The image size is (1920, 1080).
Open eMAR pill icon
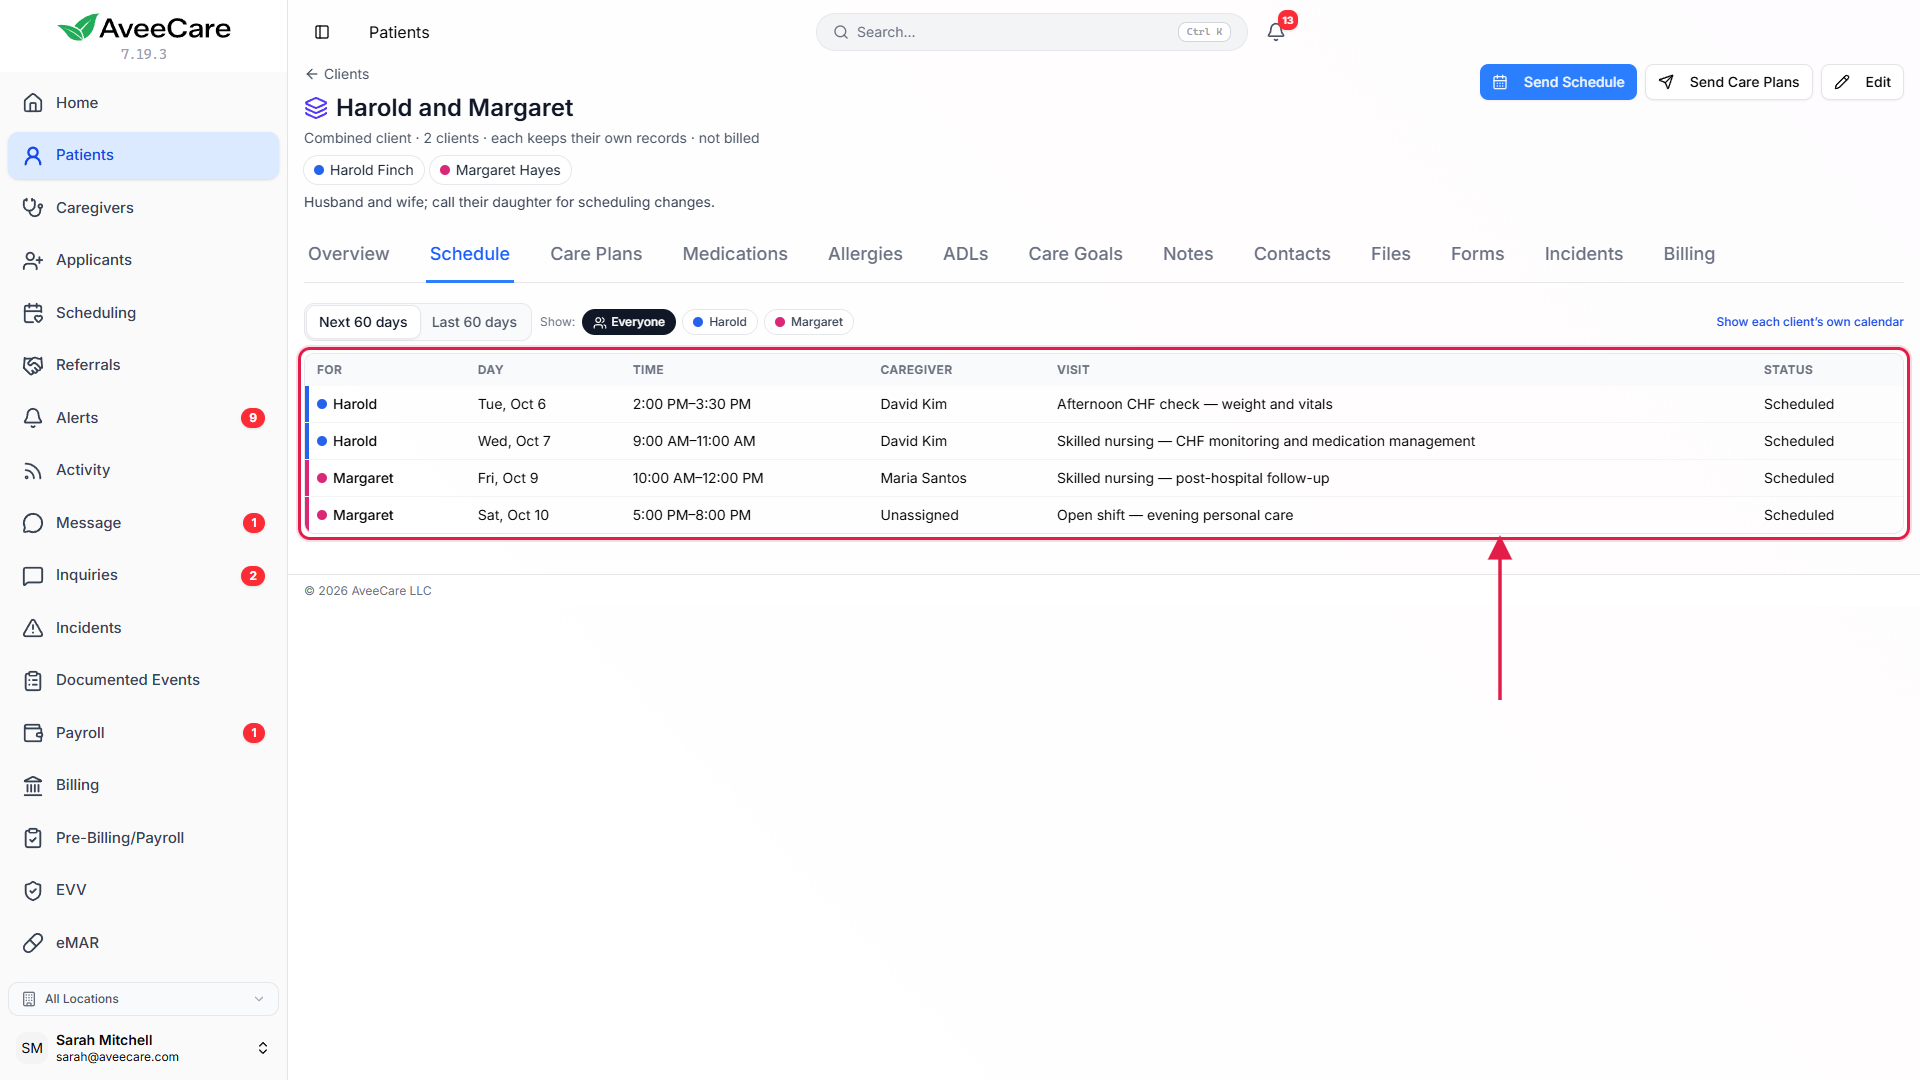click(33, 943)
